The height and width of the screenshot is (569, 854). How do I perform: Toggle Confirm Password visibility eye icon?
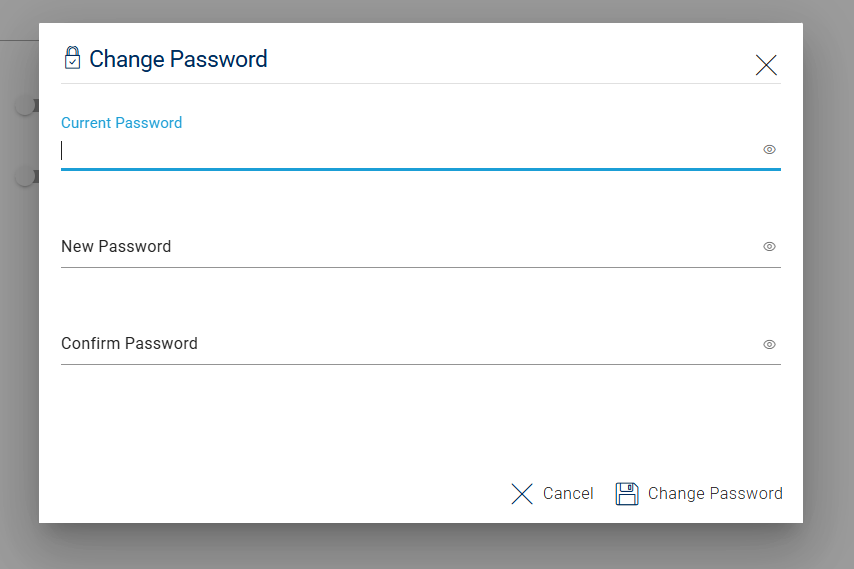click(769, 344)
